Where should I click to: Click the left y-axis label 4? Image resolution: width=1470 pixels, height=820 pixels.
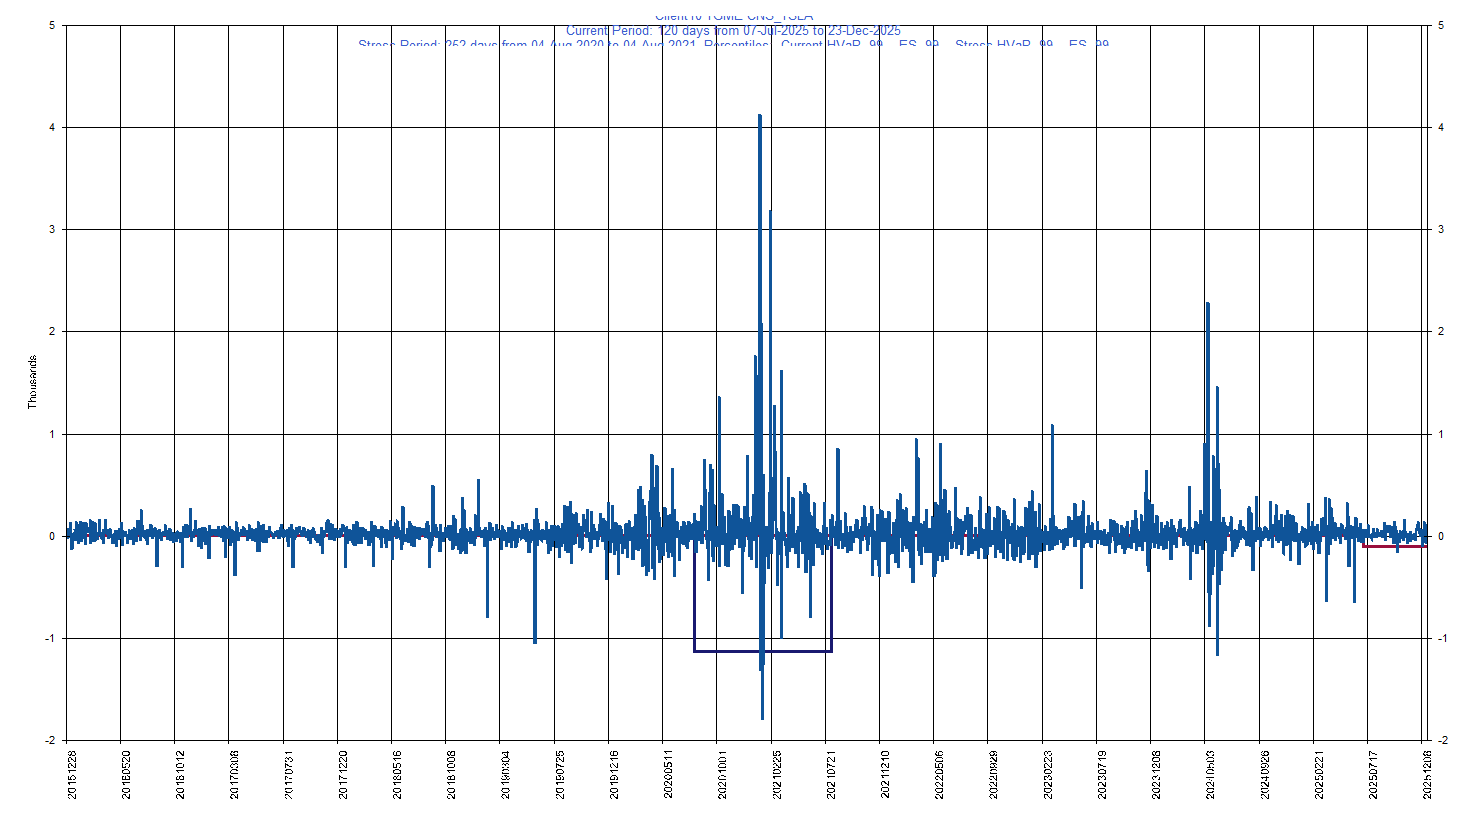click(x=52, y=127)
